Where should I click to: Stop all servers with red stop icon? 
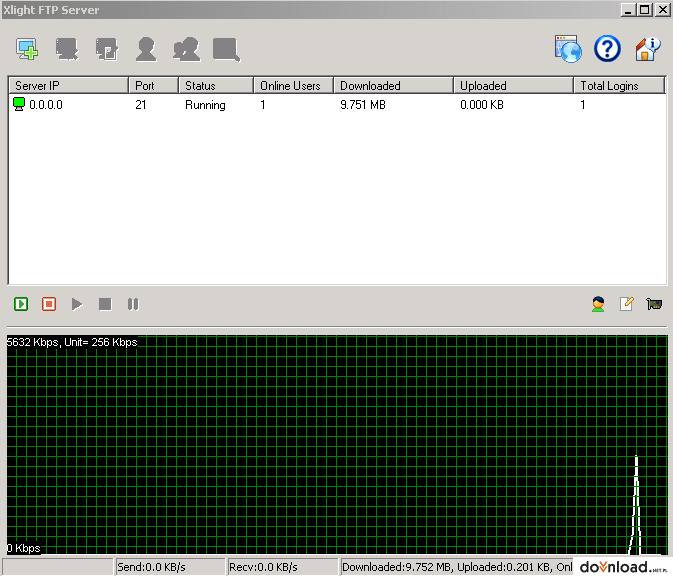click(49, 304)
